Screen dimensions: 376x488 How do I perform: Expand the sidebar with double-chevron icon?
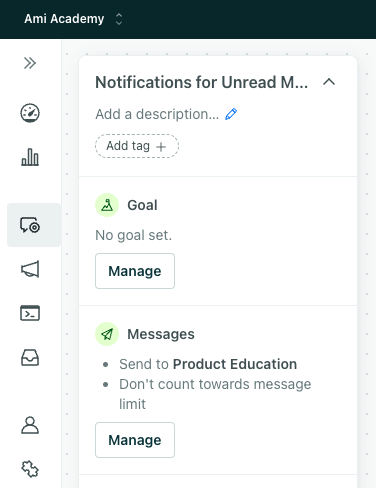(30, 63)
